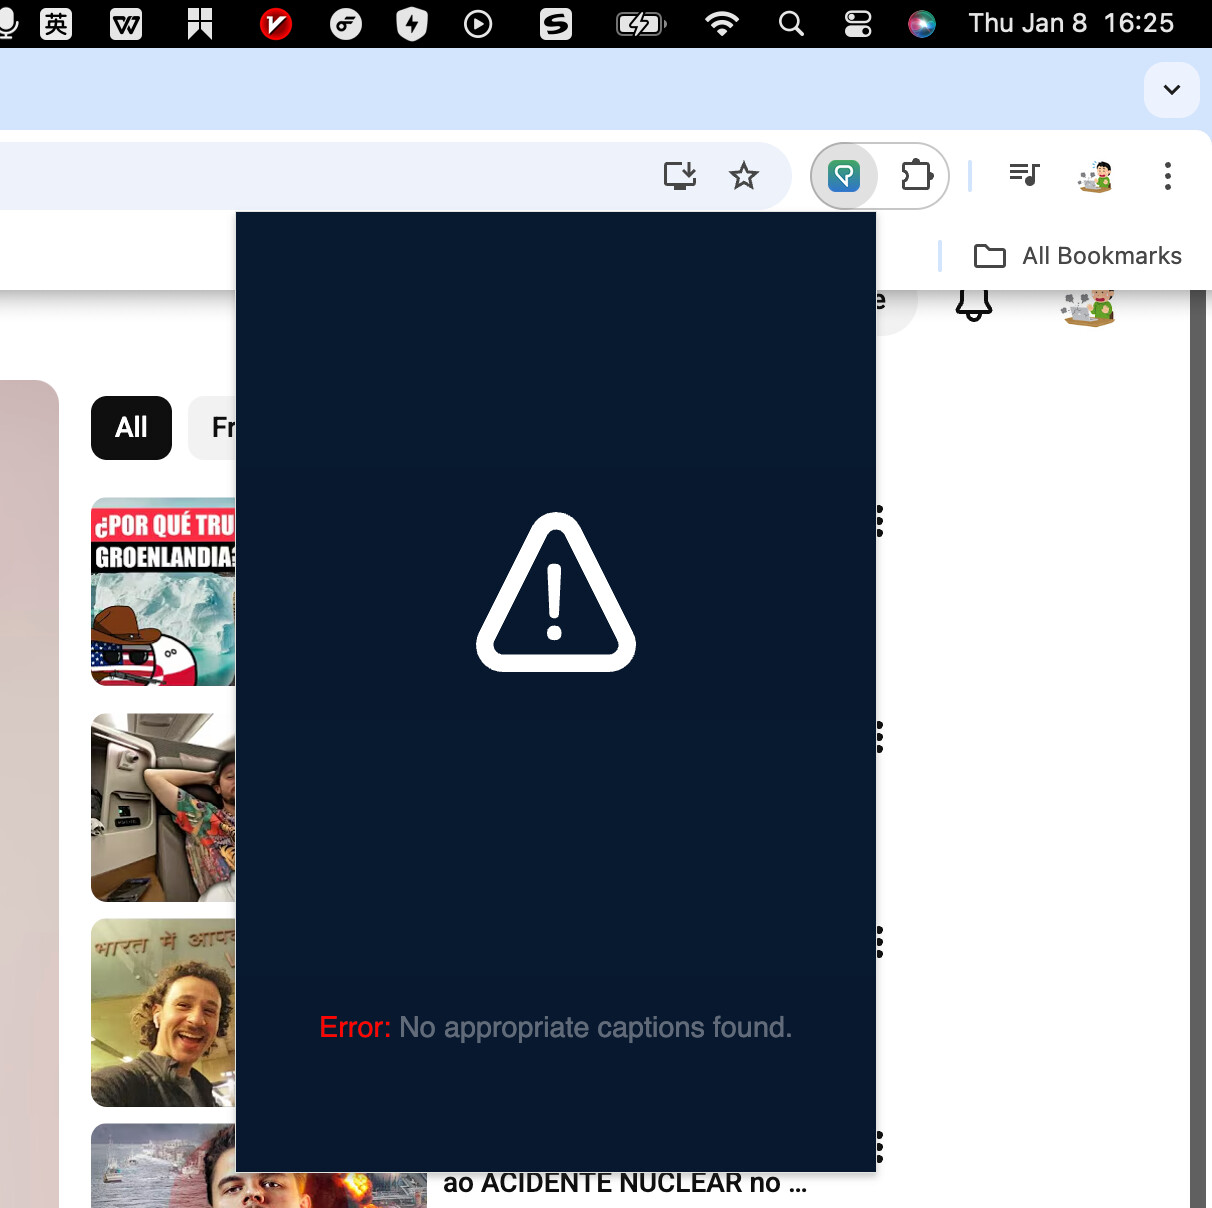Open the Chrome profile avatar
The width and height of the screenshot is (1212, 1208).
coord(1095,177)
